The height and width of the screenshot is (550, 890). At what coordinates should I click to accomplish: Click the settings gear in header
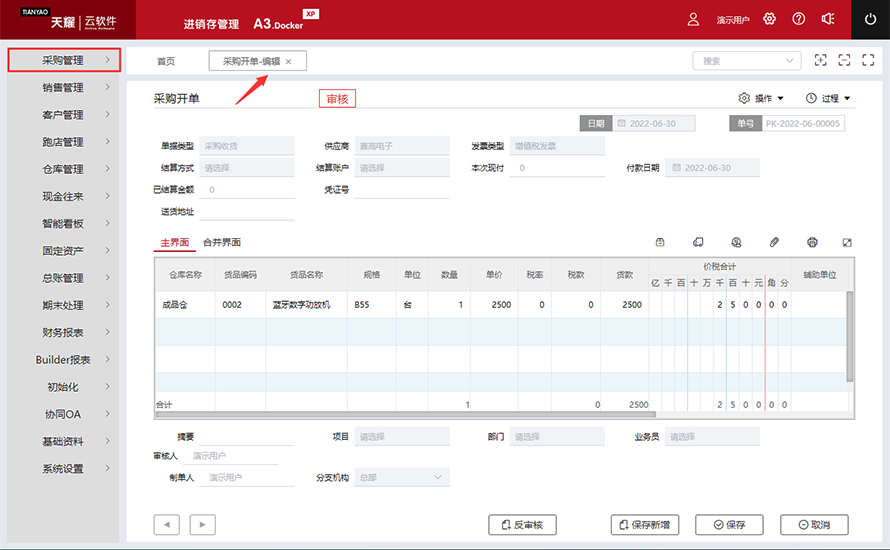(769, 19)
